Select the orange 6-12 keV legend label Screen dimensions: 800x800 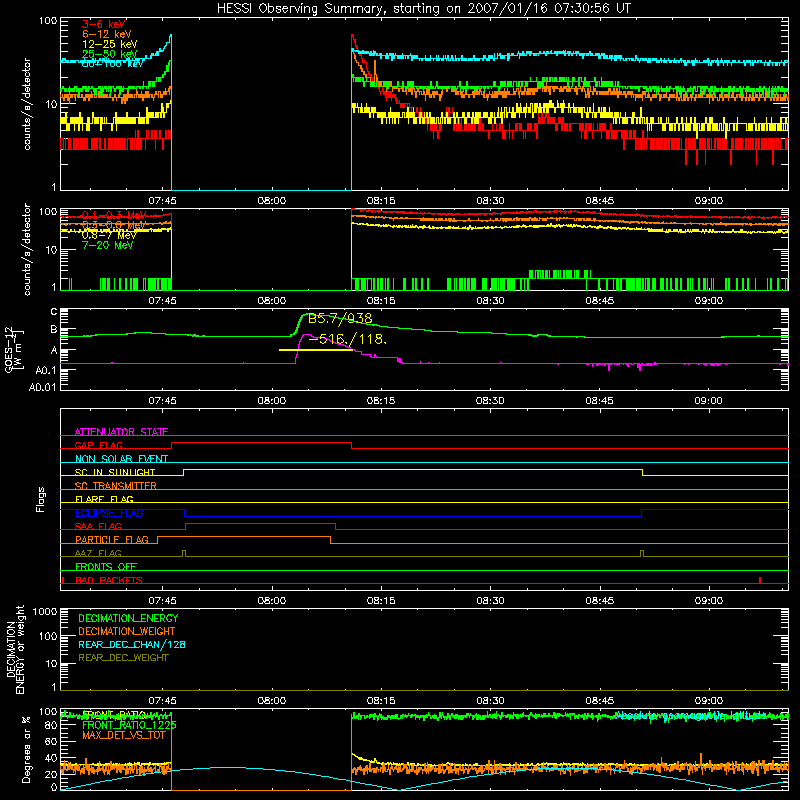[x=107, y=34]
